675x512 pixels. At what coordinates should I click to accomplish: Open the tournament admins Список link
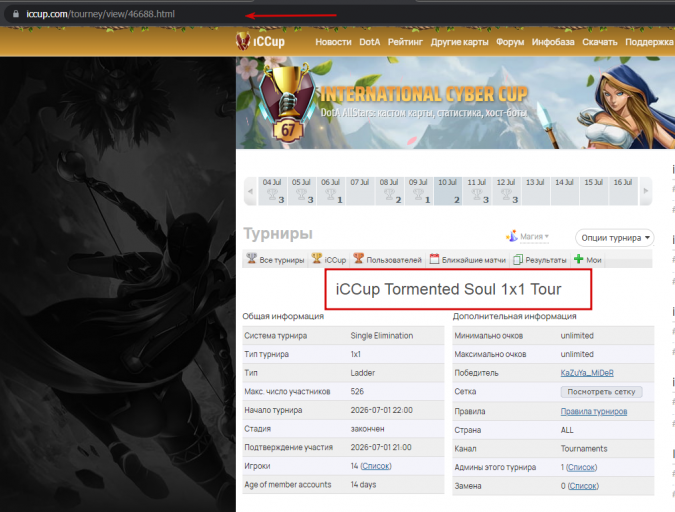(x=581, y=467)
